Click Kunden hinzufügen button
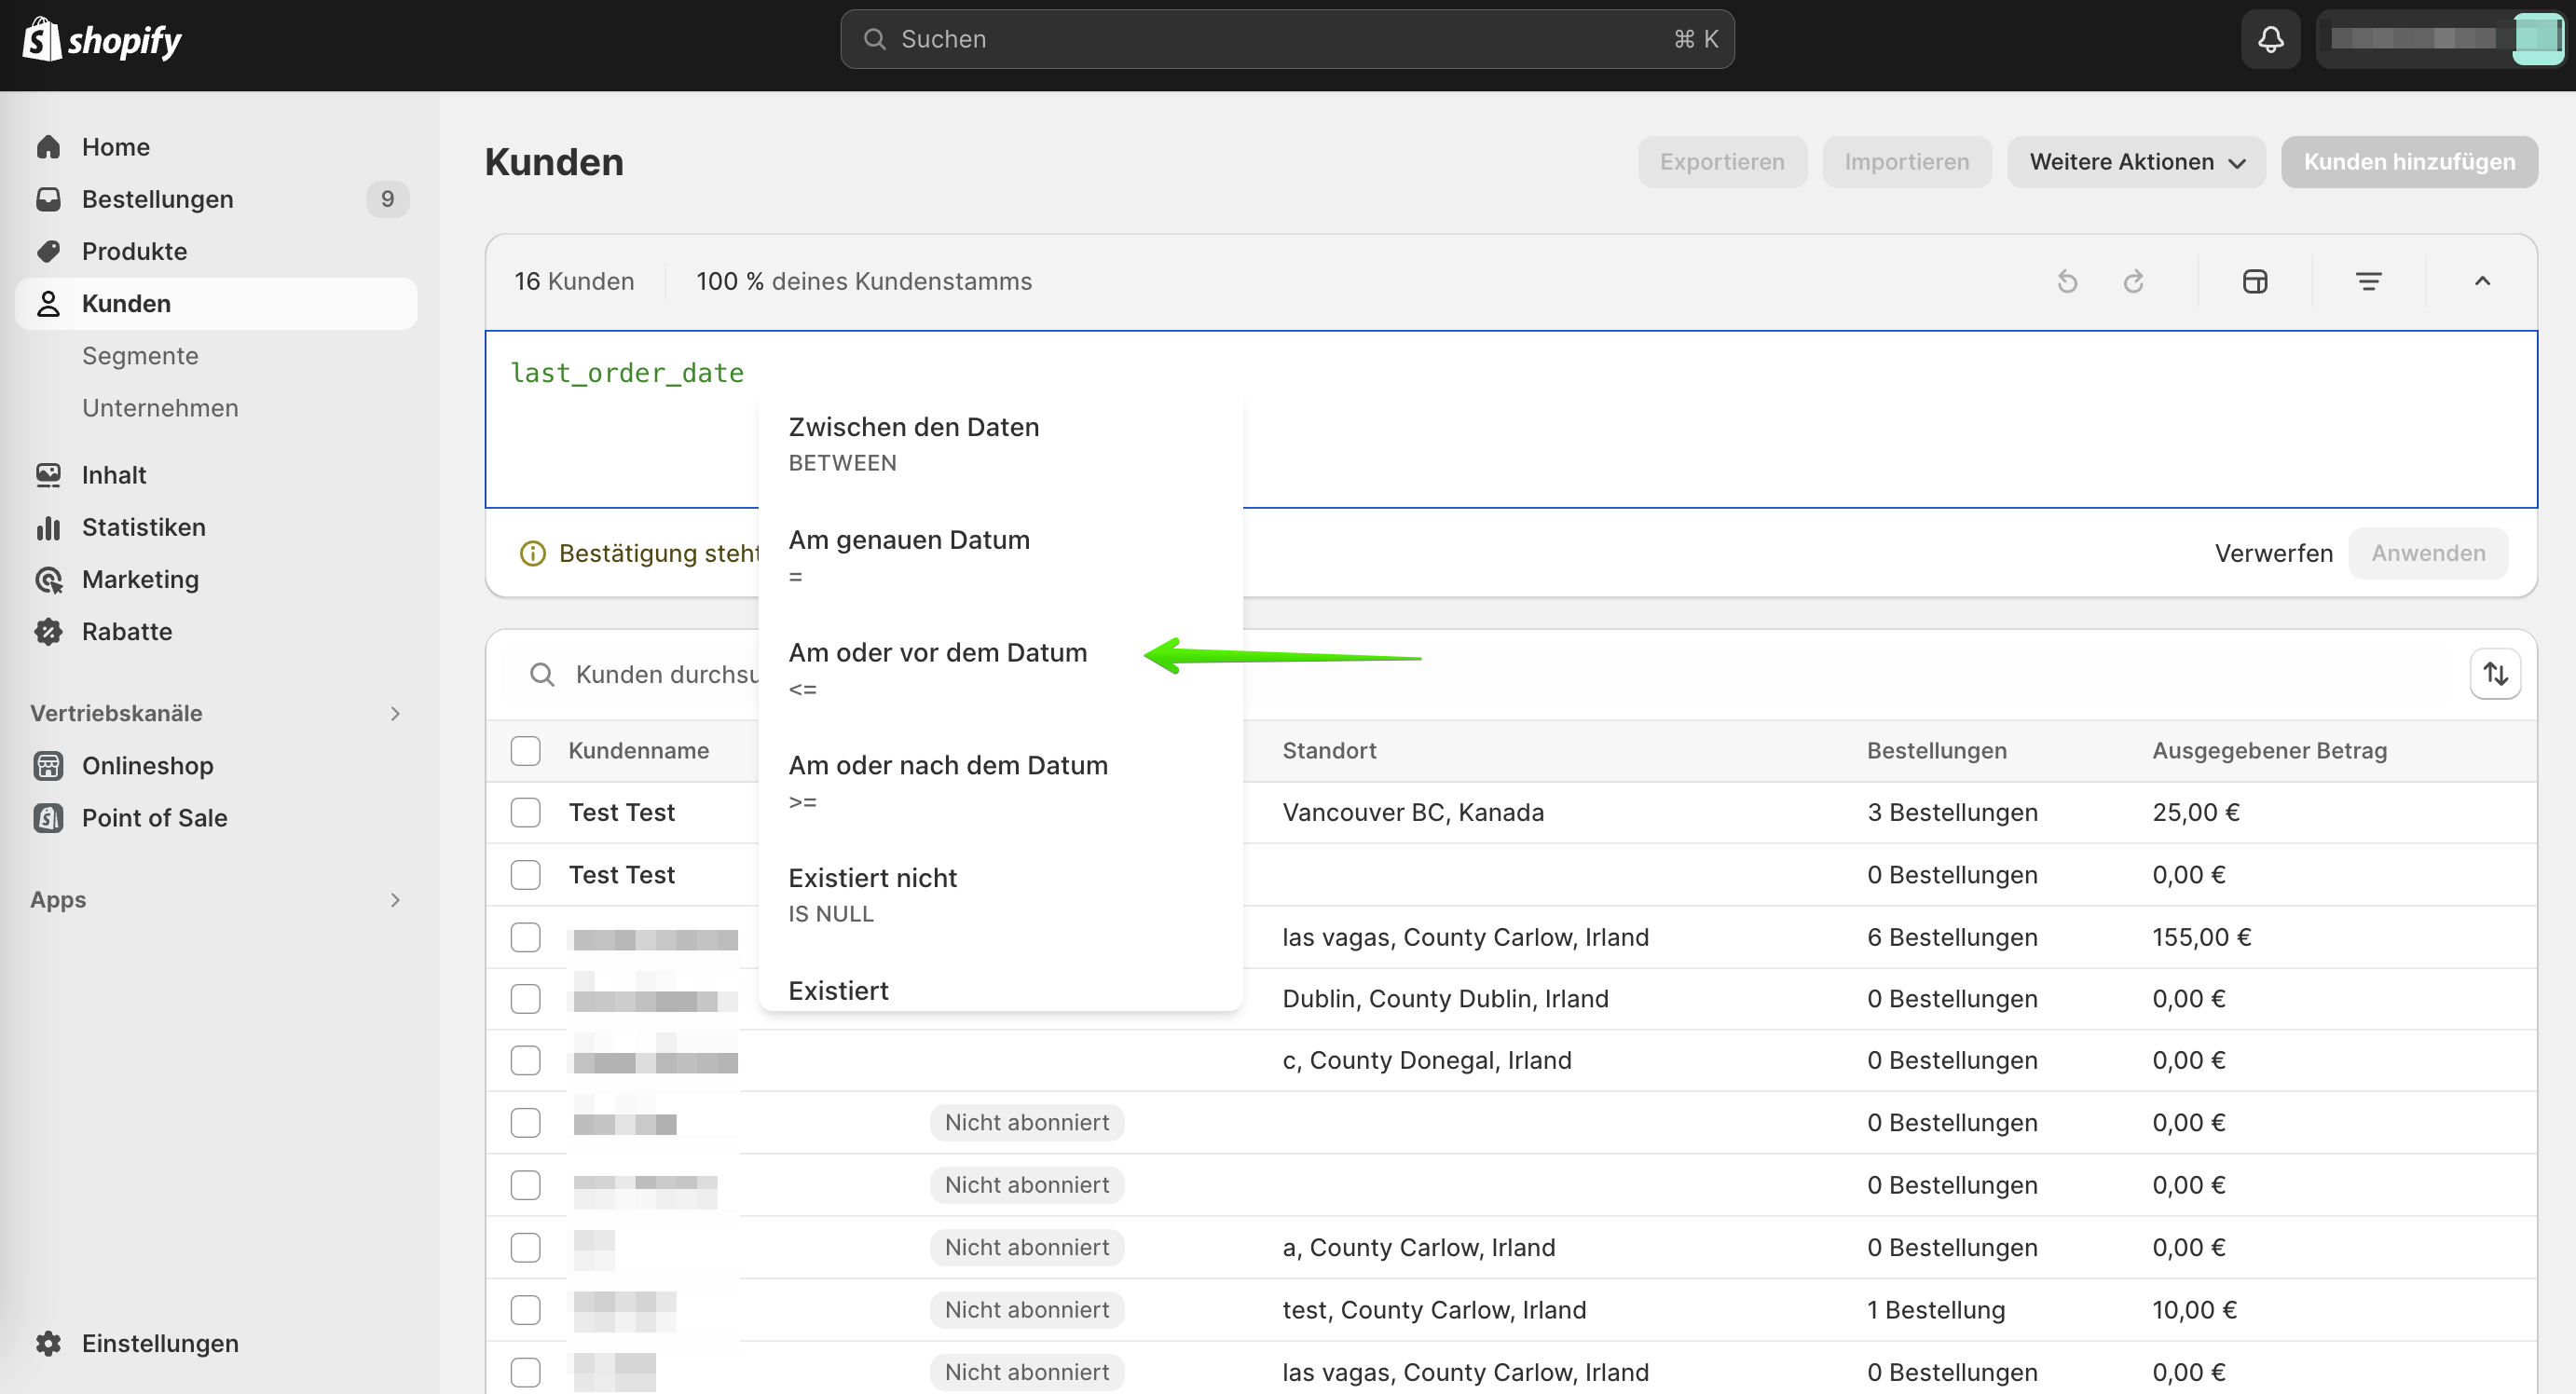Viewport: 2576px width, 1394px height. tap(2409, 162)
